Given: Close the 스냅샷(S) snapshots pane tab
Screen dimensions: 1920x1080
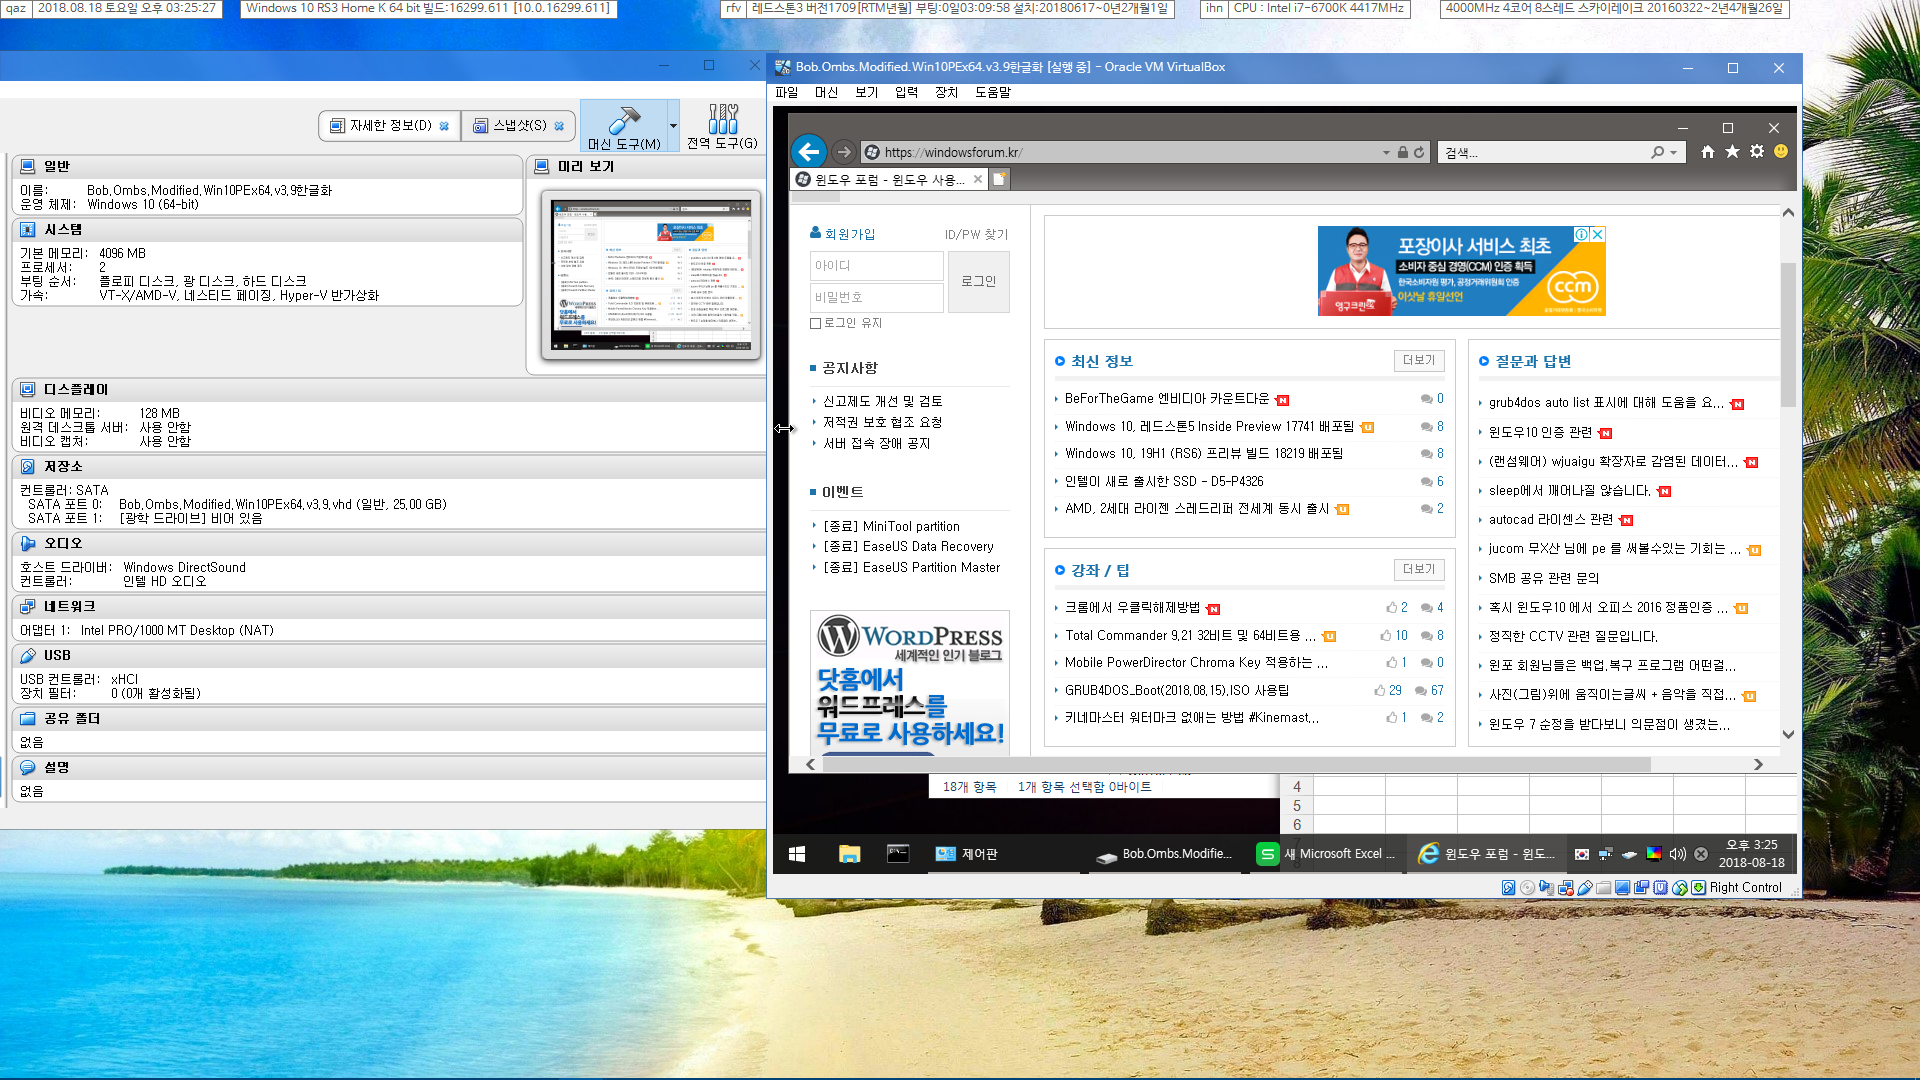Looking at the screenshot, I should 559,126.
